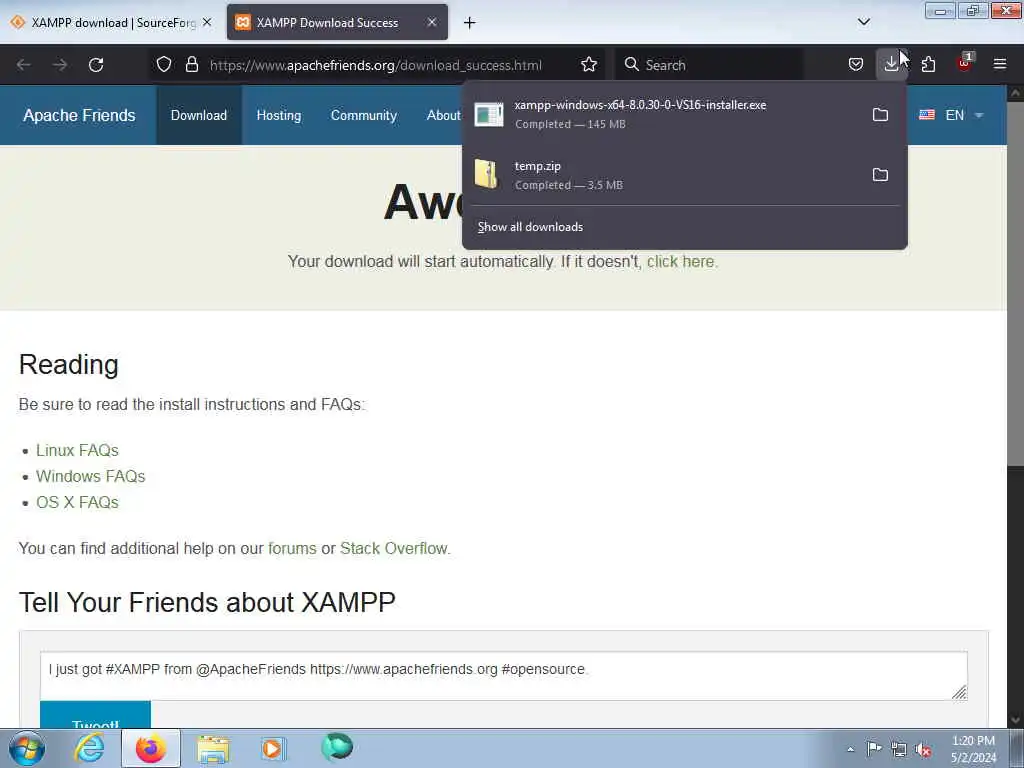Open the Download nav menu item
Viewport: 1024px width, 768px height.
(199, 115)
